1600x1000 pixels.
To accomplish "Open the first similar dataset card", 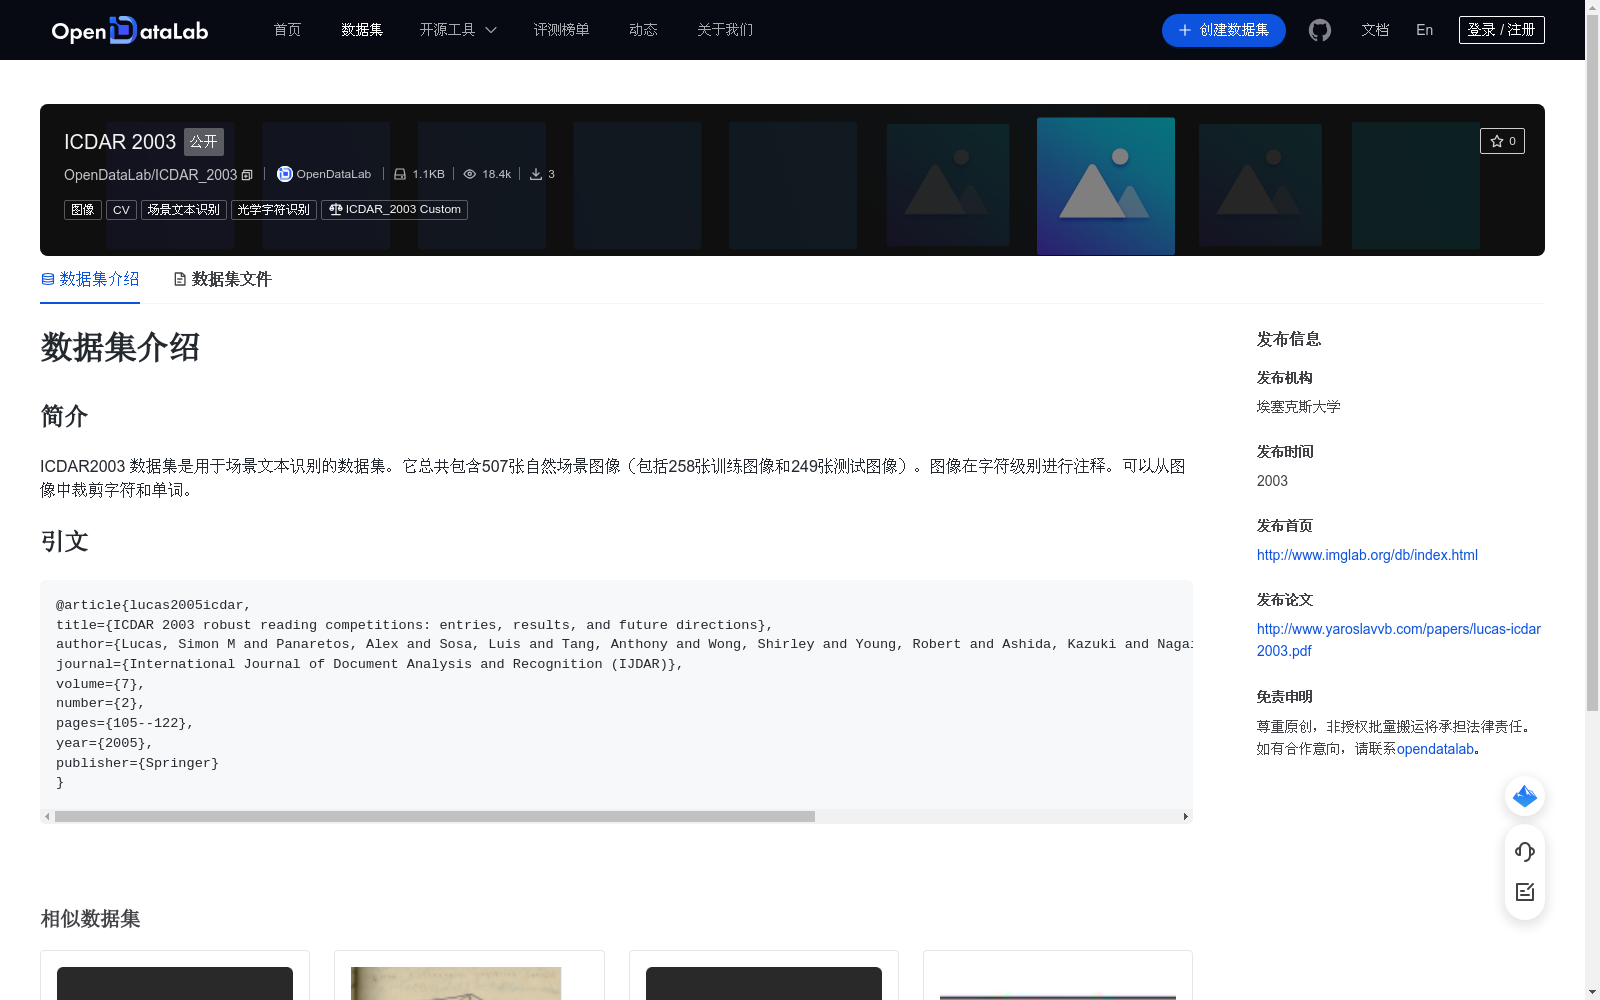I will tap(175, 975).
